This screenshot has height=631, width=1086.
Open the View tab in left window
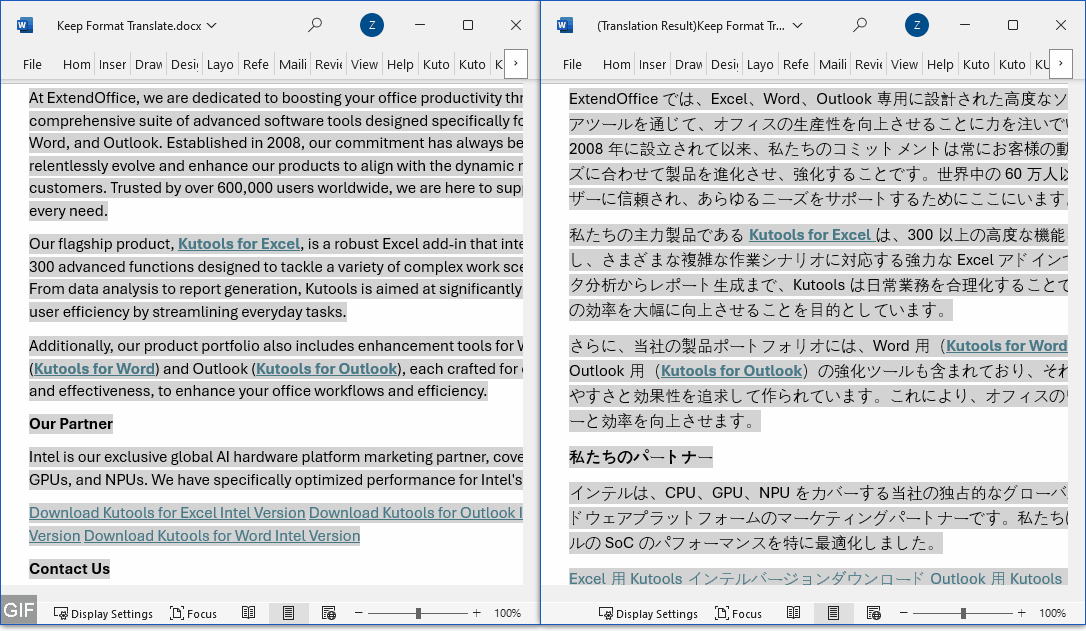pyautogui.click(x=364, y=64)
